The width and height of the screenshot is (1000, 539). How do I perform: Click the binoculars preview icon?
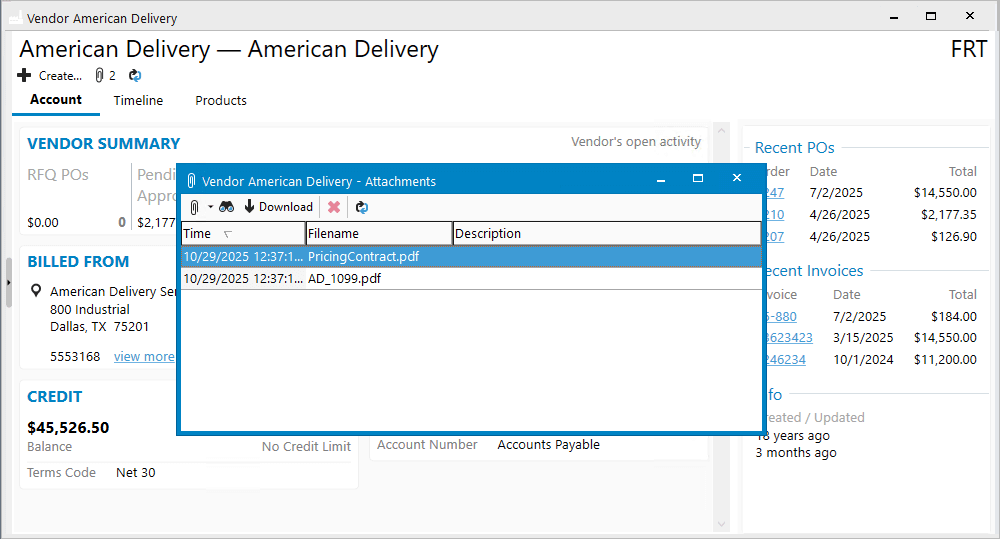pos(227,207)
